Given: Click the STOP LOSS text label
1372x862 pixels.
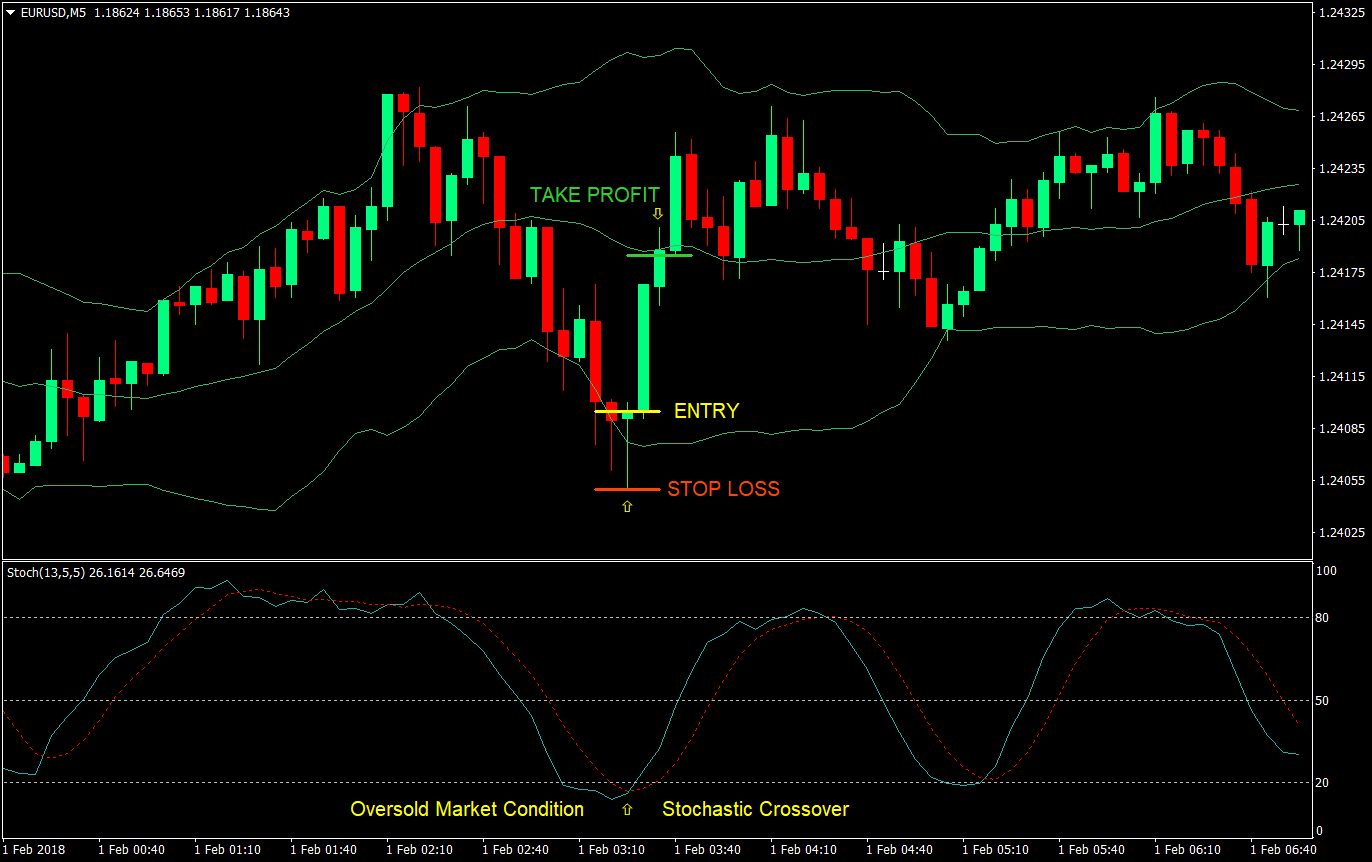Looking at the screenshot, I should [723, 489].
